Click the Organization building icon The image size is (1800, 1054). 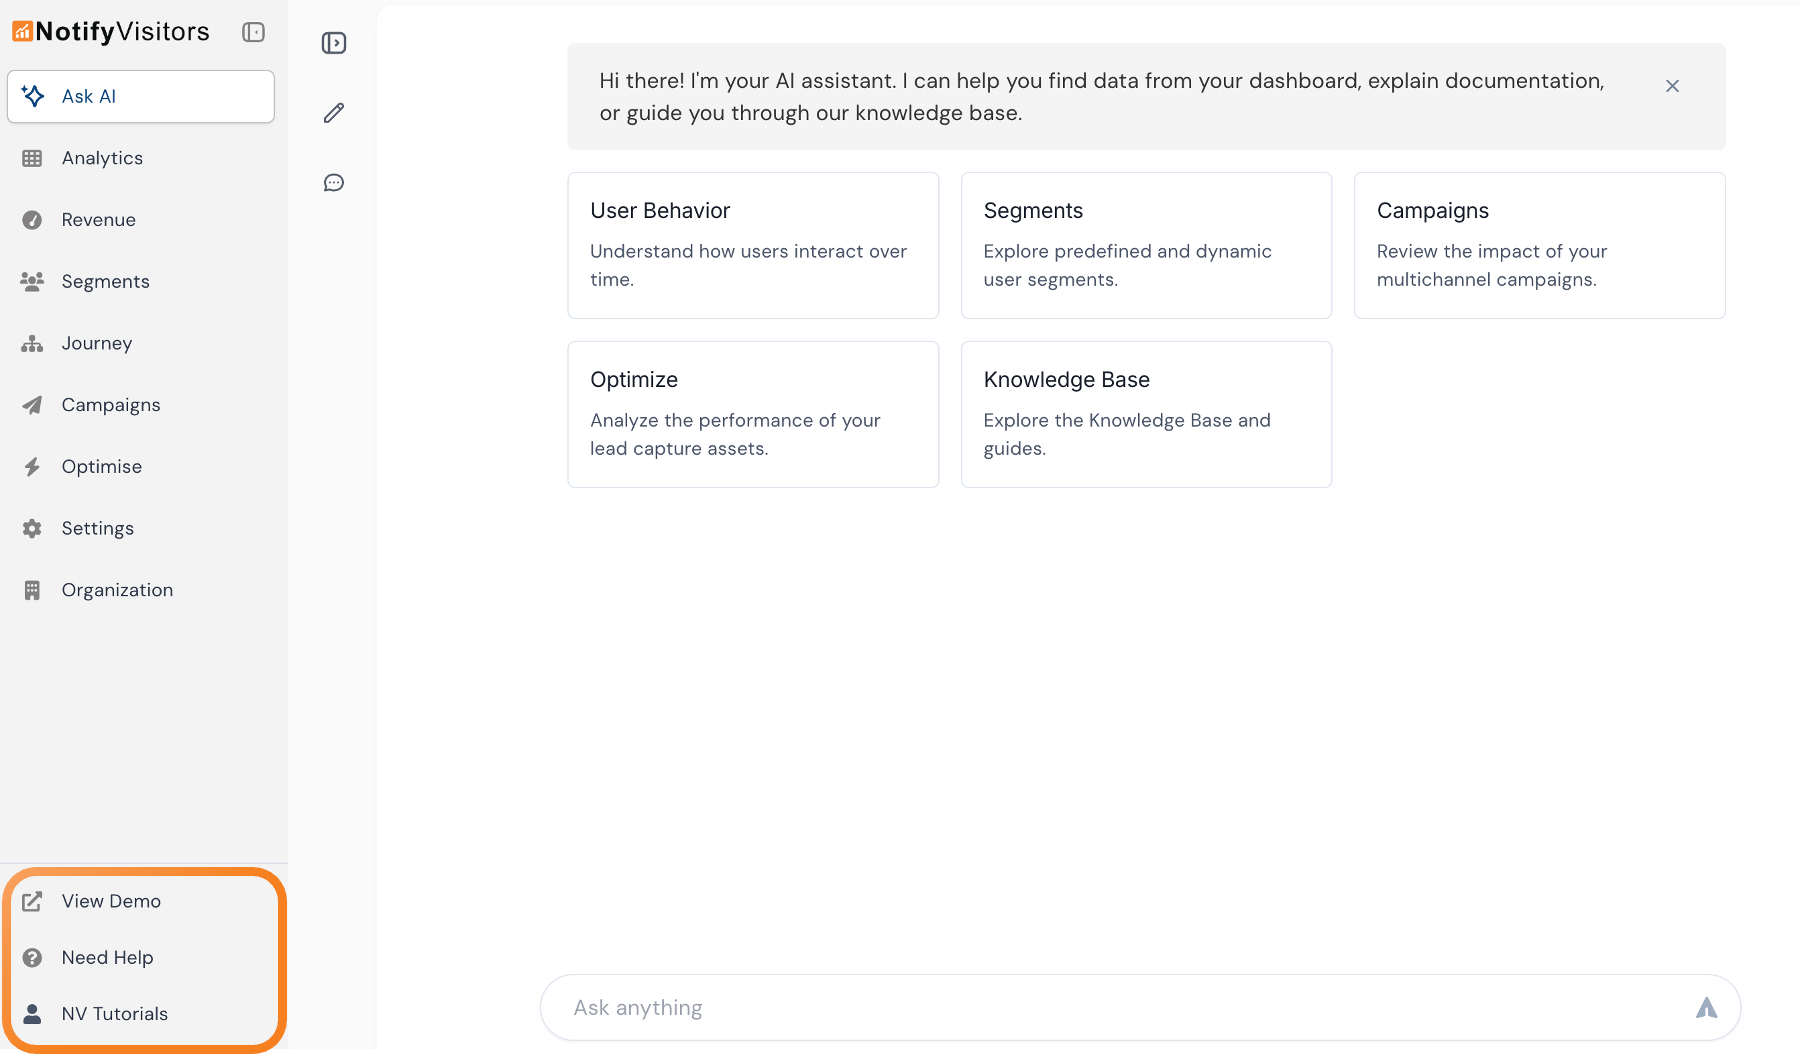(x=33, y=589)
